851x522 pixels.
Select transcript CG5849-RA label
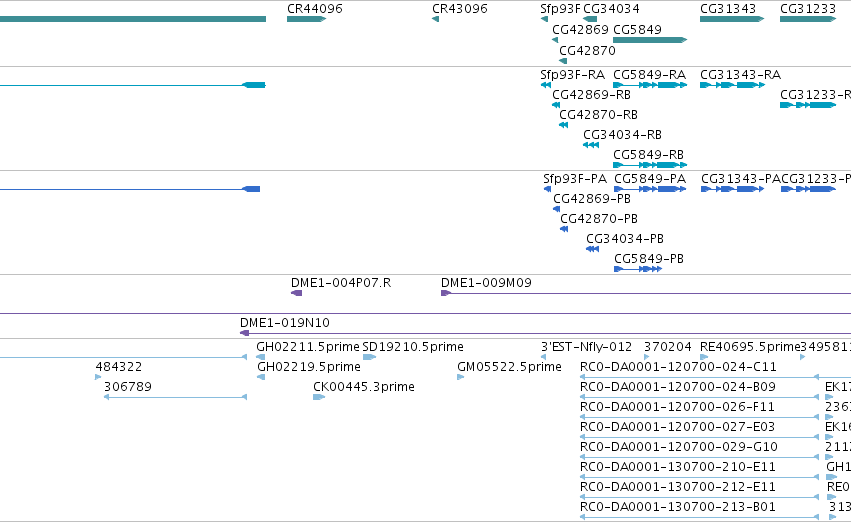(x=649, y=74)
